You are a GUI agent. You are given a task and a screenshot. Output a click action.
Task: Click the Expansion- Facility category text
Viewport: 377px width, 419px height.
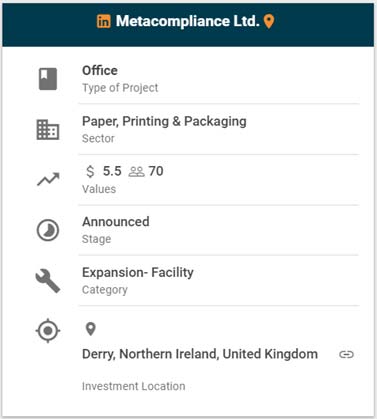138,273
